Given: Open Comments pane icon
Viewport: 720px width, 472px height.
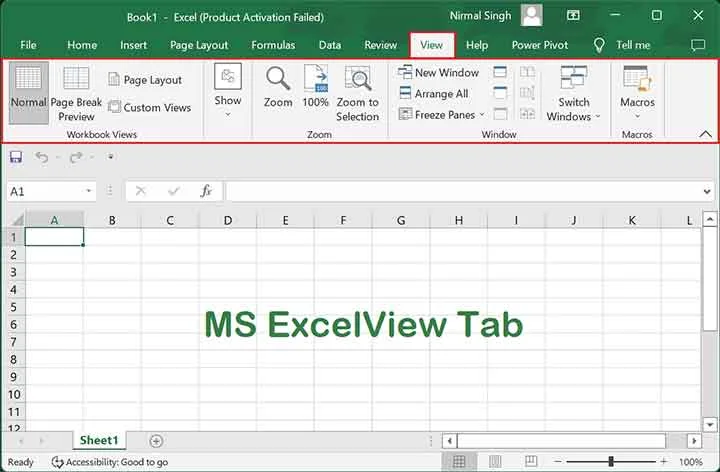Looking at the screenshot, I should click(x=698, y=45).
